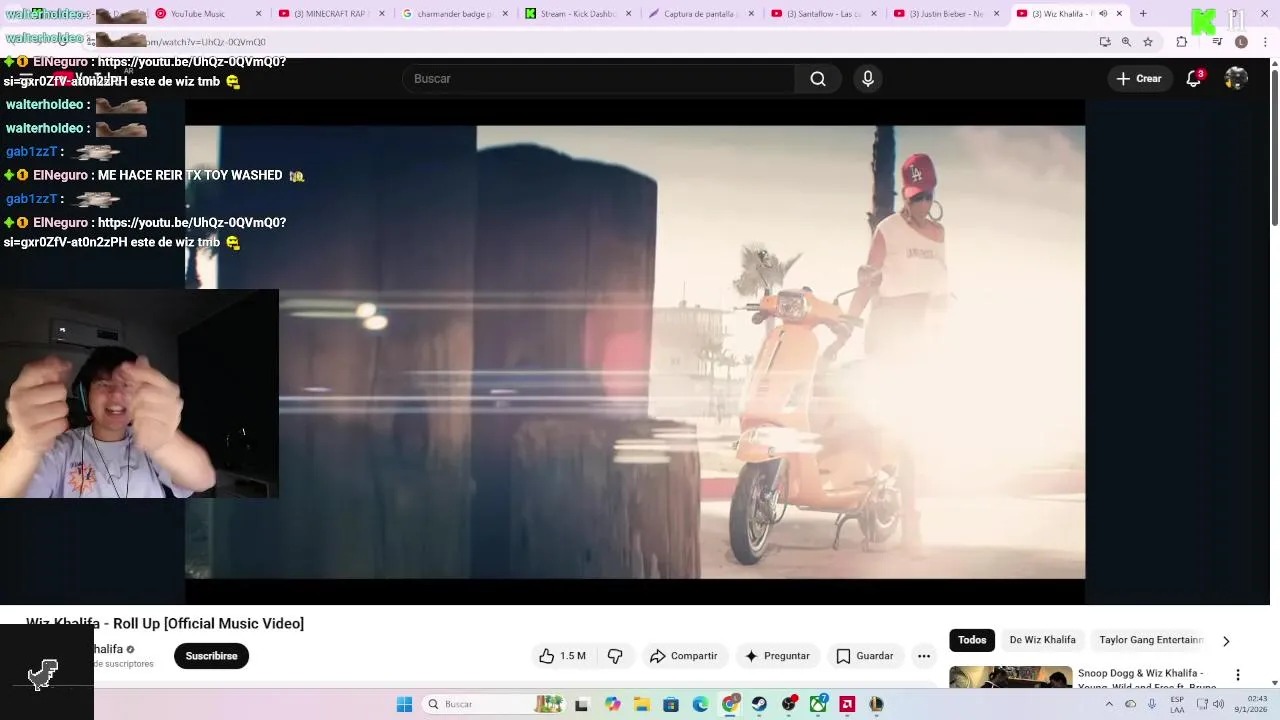This screenshot has width=1280, height=720.
Task: Bookmark page with star icon
Action: tap(1148, 42)
